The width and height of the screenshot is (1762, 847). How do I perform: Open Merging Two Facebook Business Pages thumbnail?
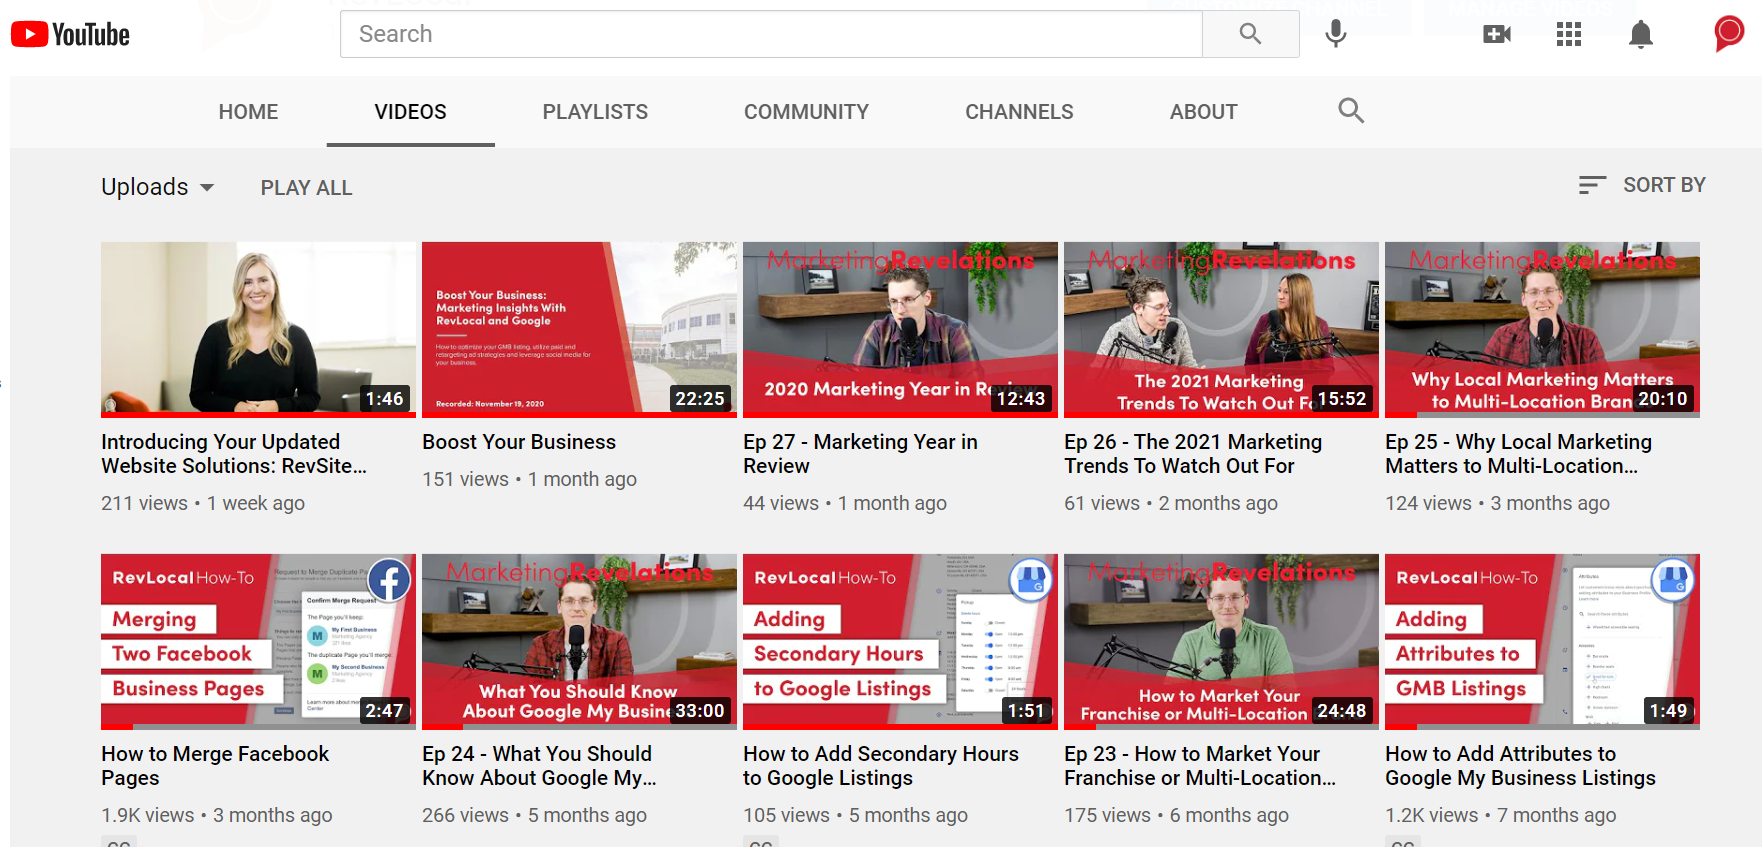tap(258, 641)
